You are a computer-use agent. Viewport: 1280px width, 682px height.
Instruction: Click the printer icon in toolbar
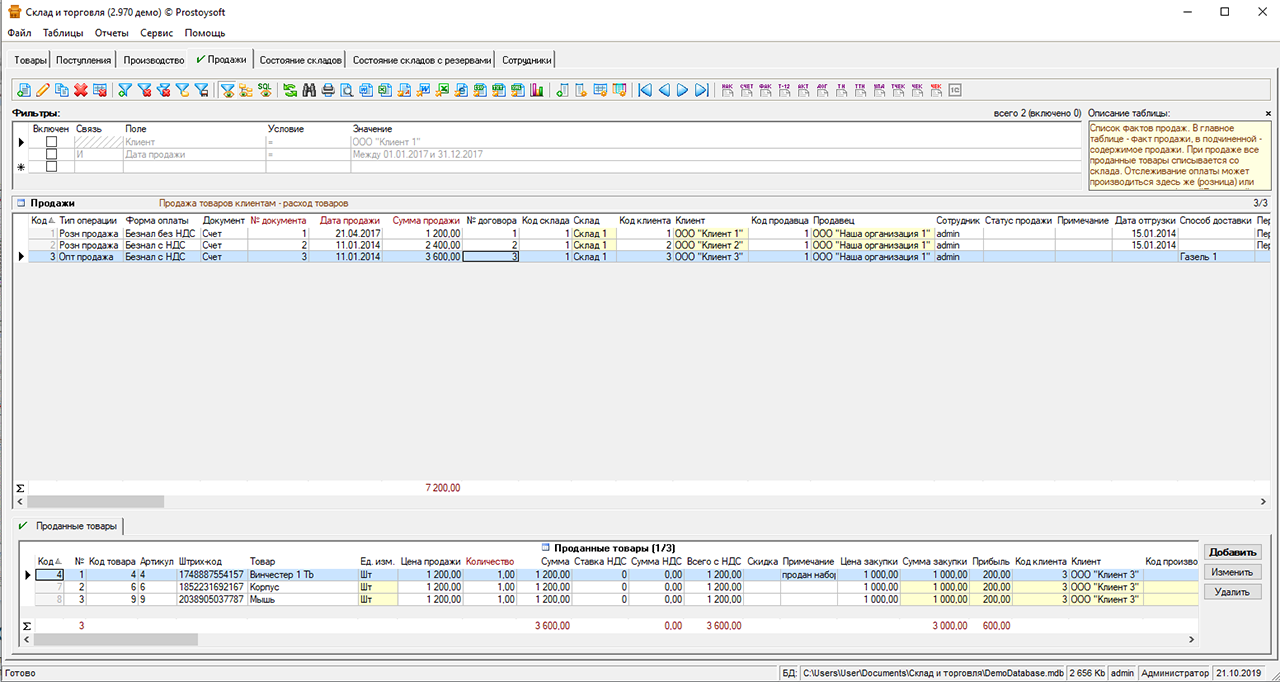click(328, 91)
